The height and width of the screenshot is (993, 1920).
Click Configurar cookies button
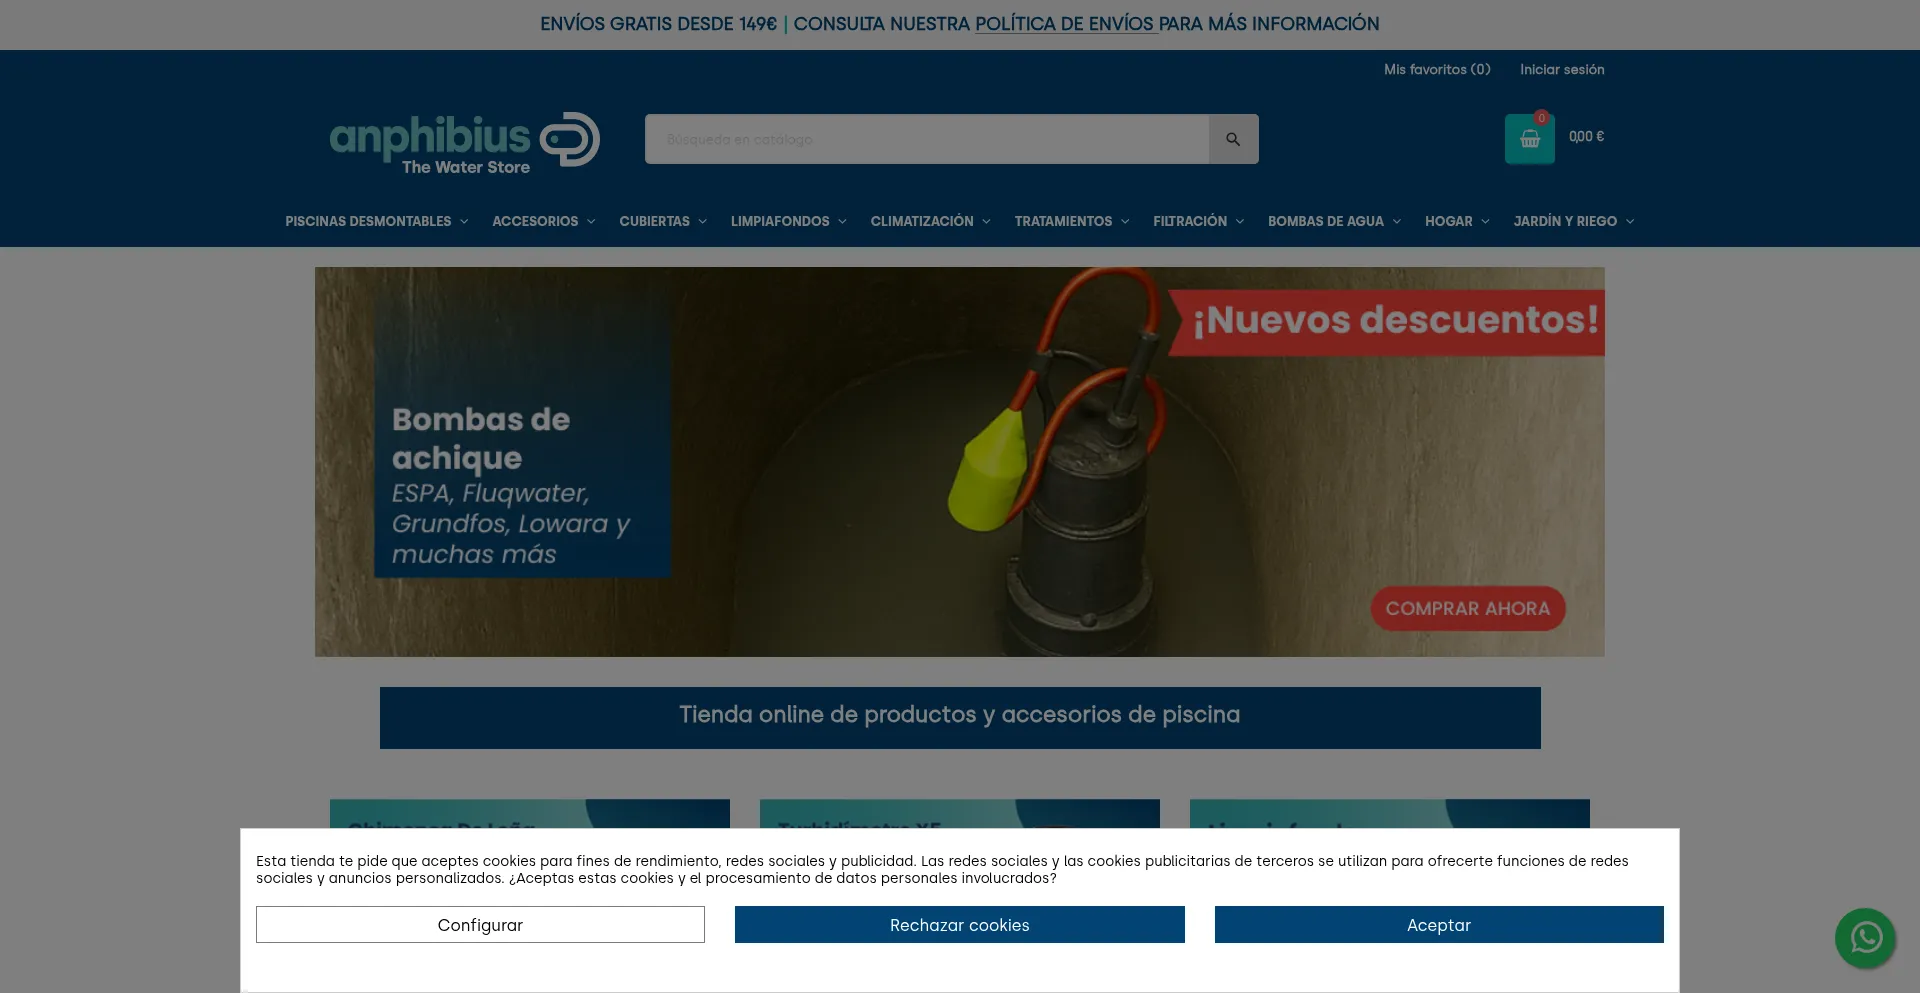pos(480,925)
